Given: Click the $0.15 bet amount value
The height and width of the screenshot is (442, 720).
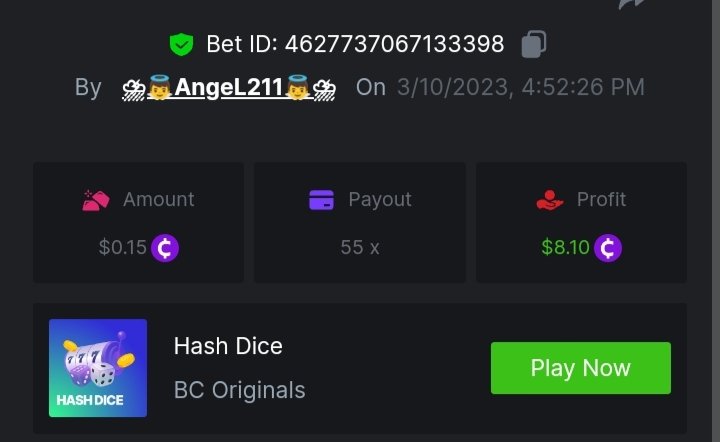Looking at the screenshot, I should pyautogui.click(x=123, y=247).
